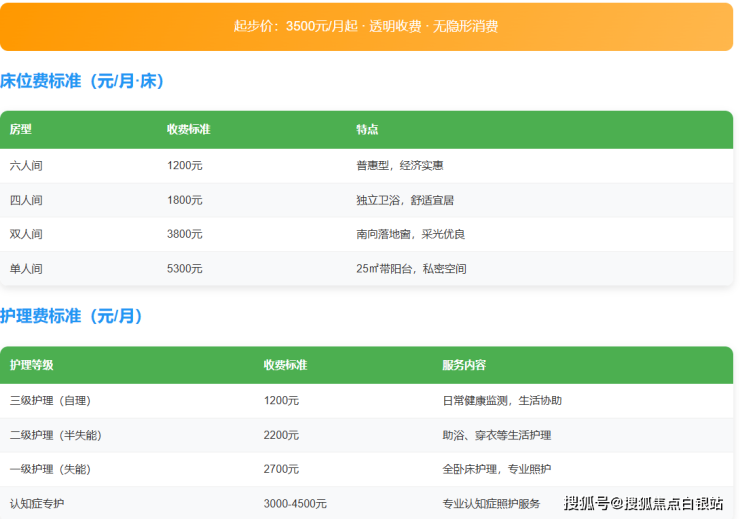Select the 床位费标准 section heading

point(83,81)
